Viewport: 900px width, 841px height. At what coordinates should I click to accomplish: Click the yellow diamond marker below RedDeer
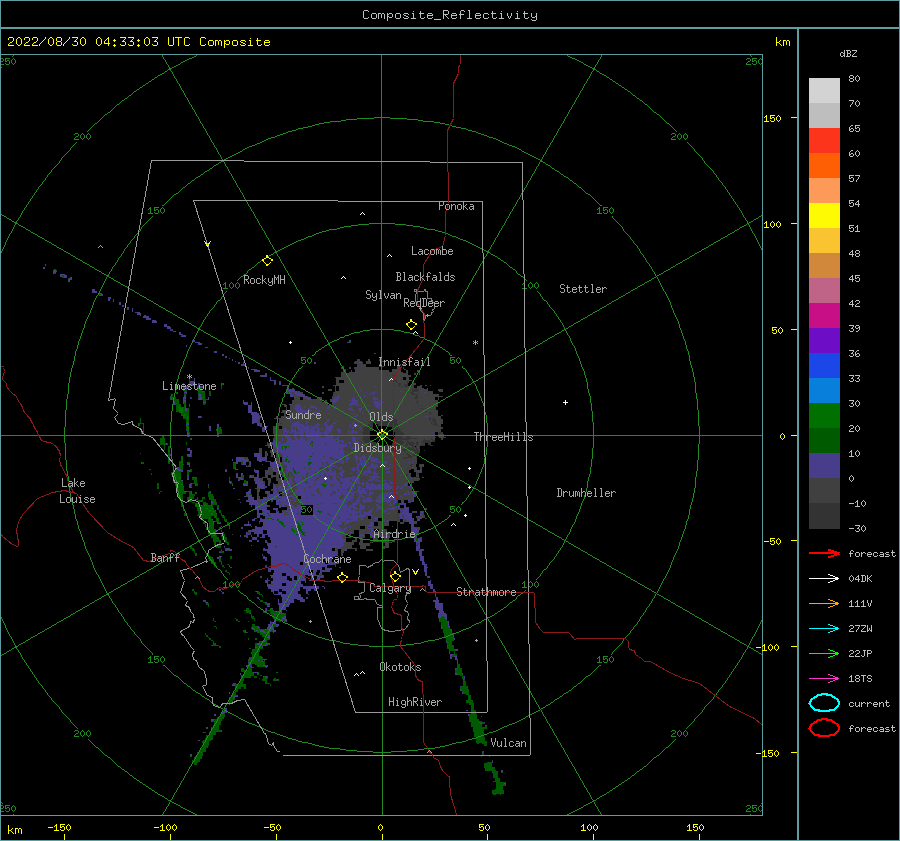[x=411, y=325]
